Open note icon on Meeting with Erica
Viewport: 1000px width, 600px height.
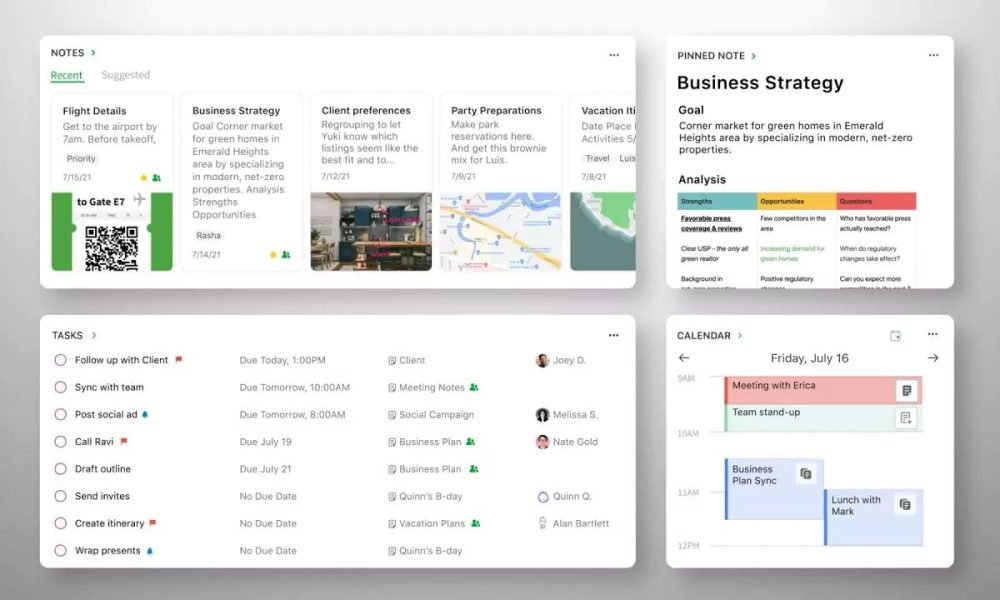(x=906, y=390)
